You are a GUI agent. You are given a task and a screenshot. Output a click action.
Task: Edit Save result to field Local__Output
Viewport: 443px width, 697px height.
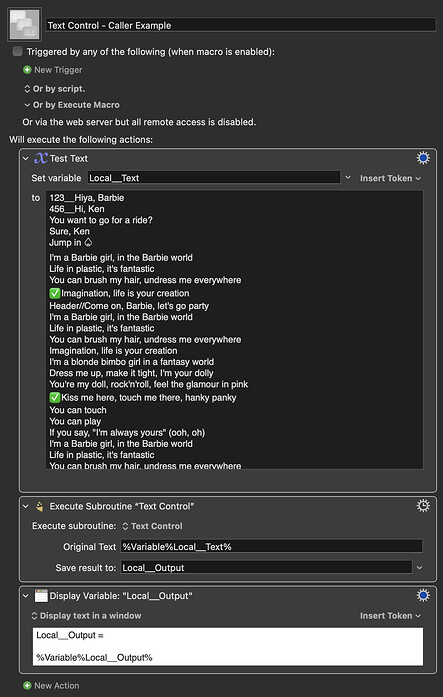click(266, 567)
